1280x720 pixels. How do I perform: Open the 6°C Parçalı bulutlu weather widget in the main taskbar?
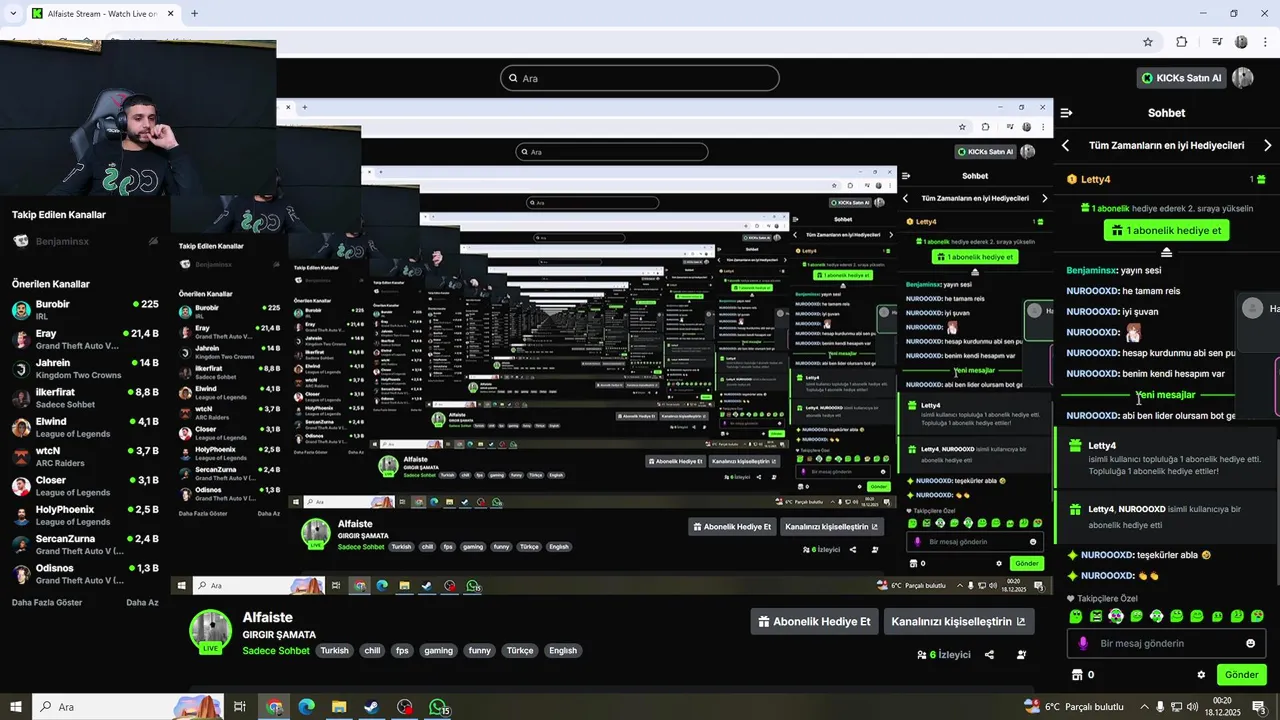tap(1073, 707)
